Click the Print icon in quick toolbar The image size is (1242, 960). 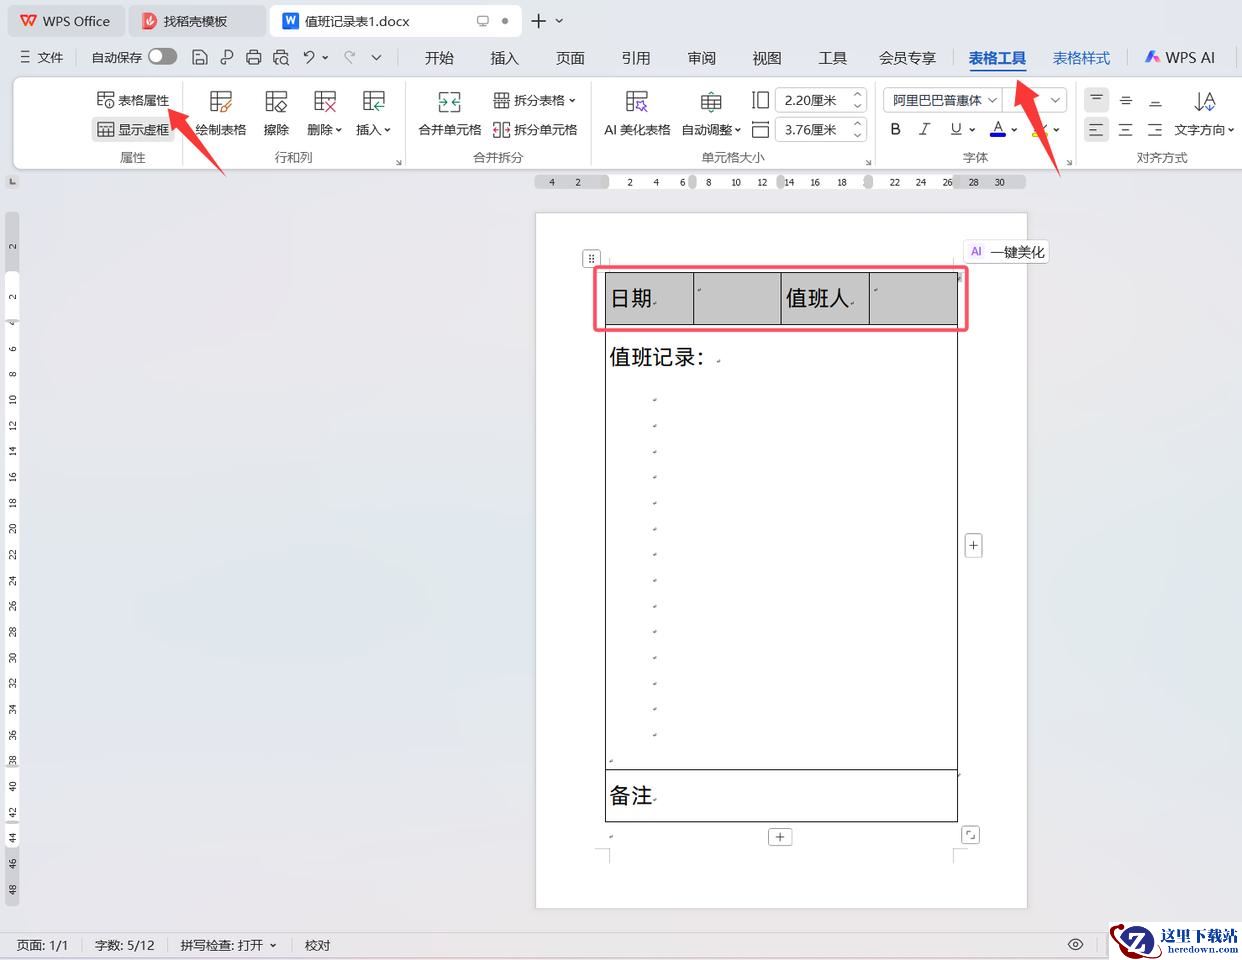(253, 58)
